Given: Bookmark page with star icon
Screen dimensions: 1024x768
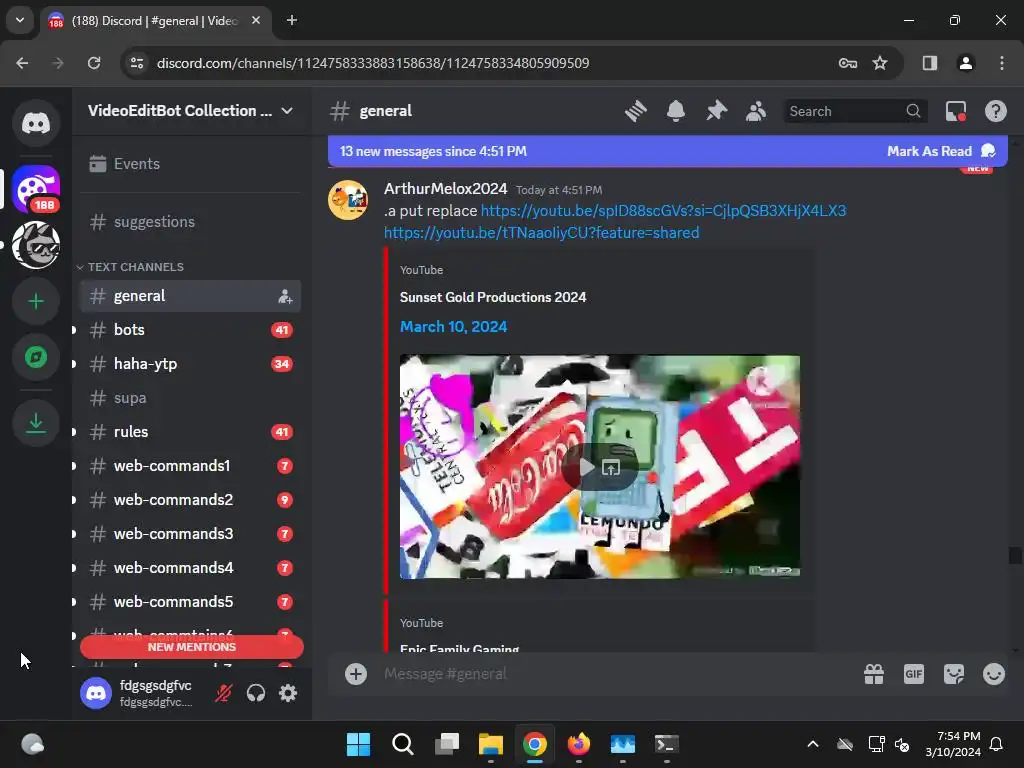Looking at the screenshot, I should (880, 63).
